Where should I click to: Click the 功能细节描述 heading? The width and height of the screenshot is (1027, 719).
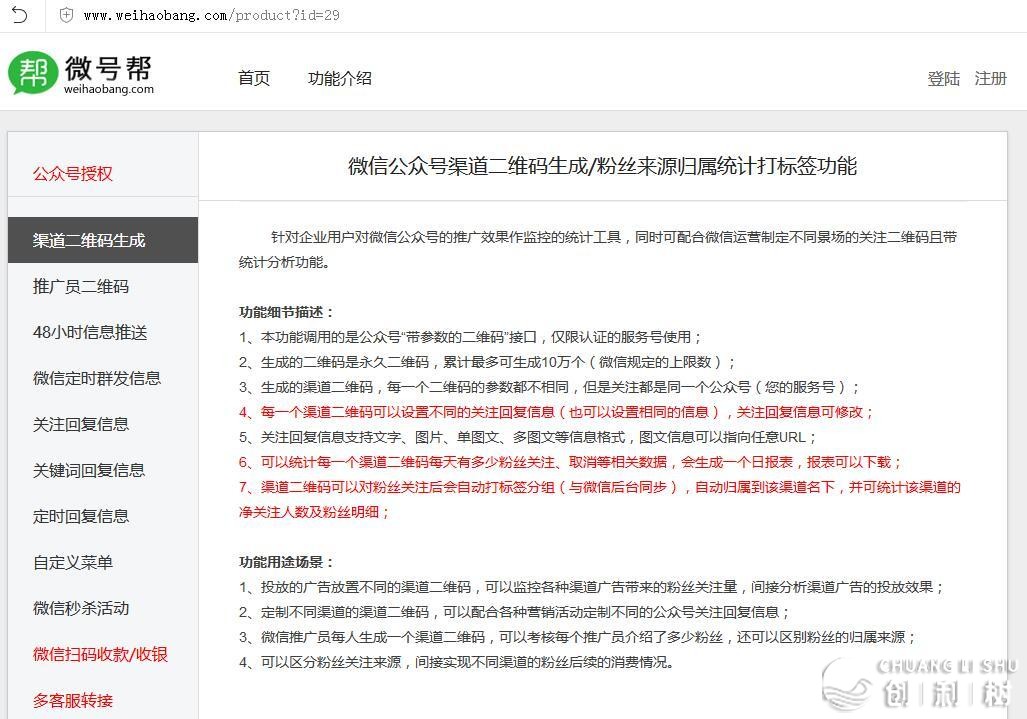click(286, 312)
